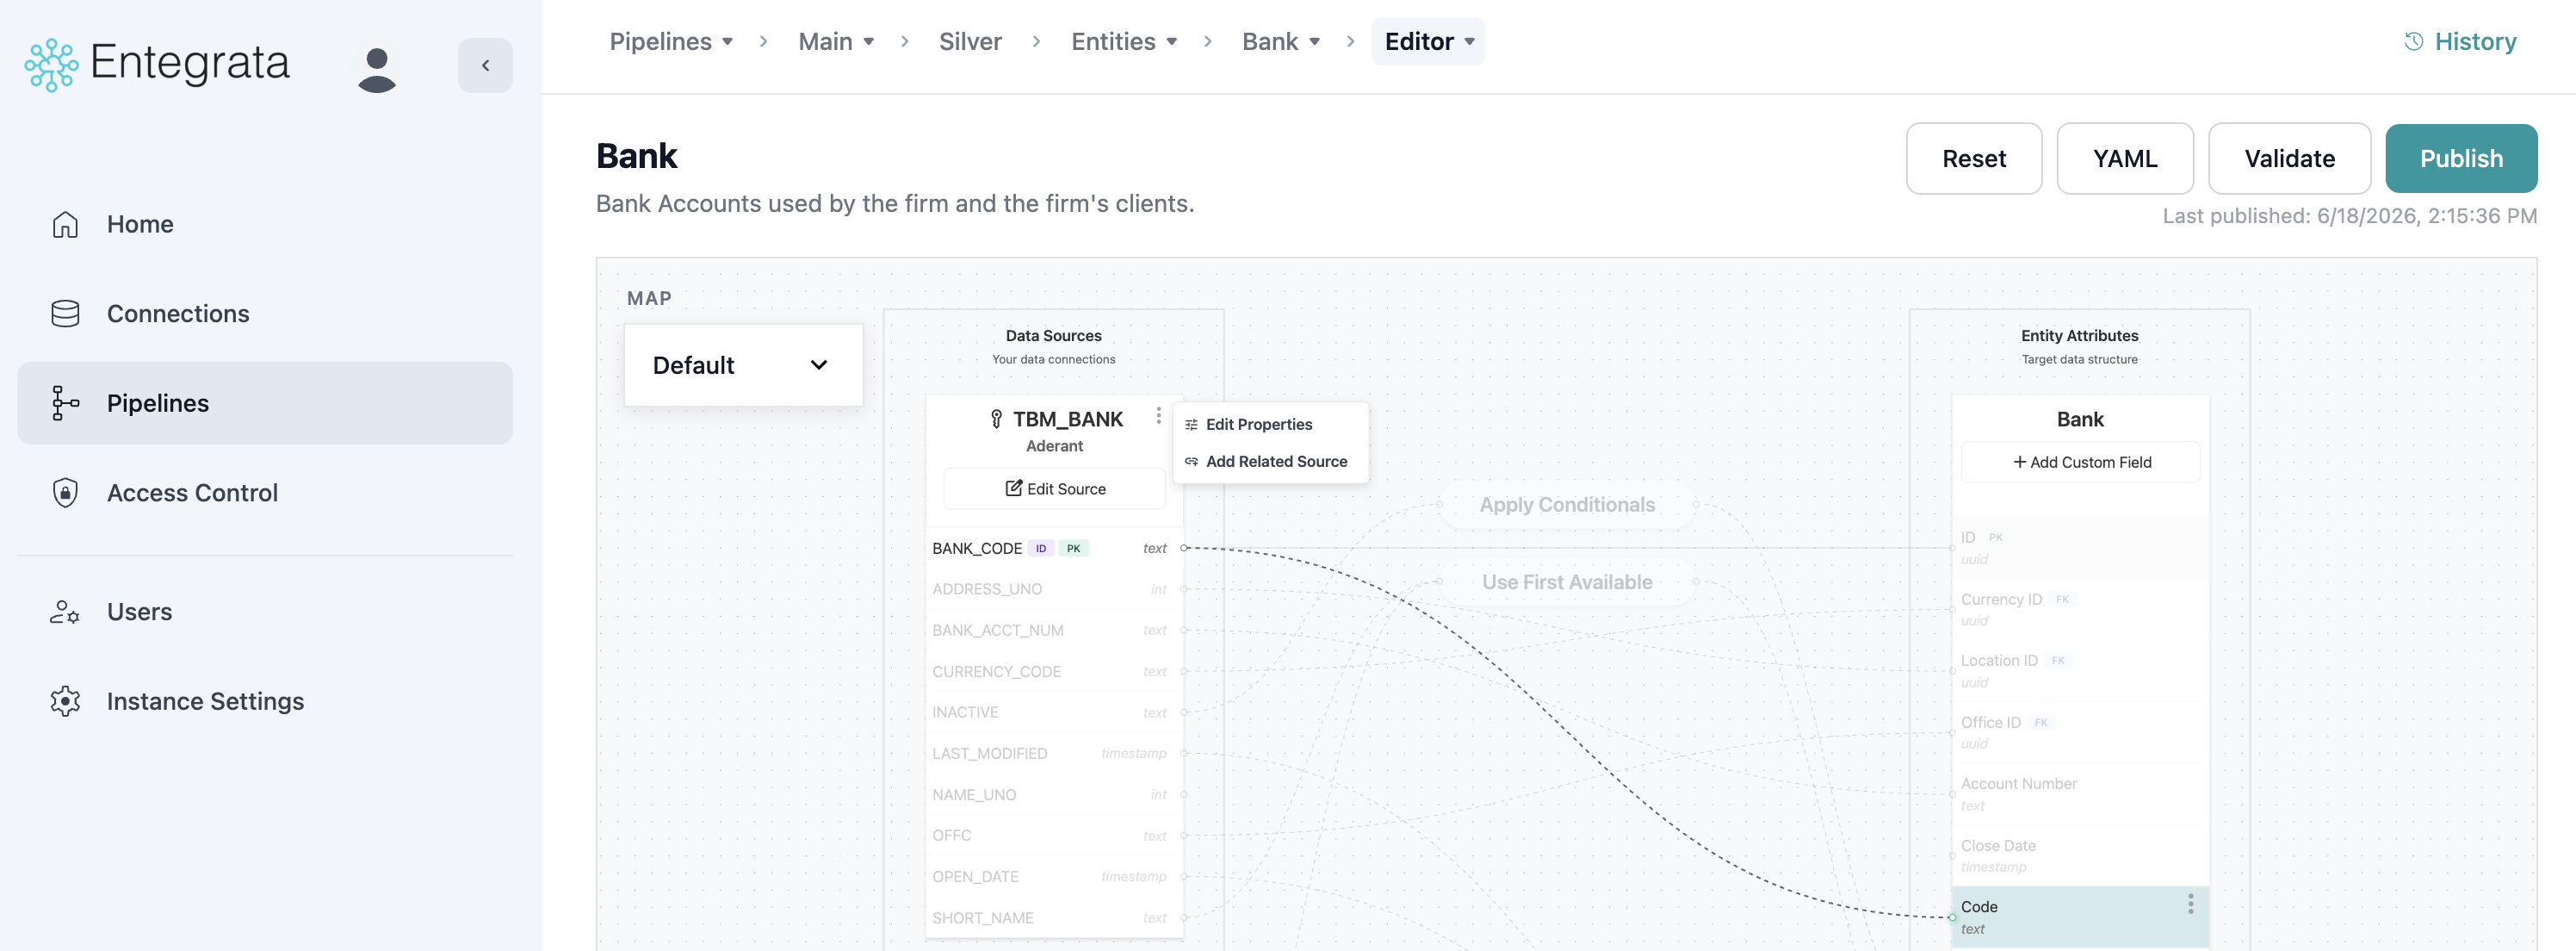Click the pencil icon on Edit Source
2576x951 pixels.
[1013, 488]
